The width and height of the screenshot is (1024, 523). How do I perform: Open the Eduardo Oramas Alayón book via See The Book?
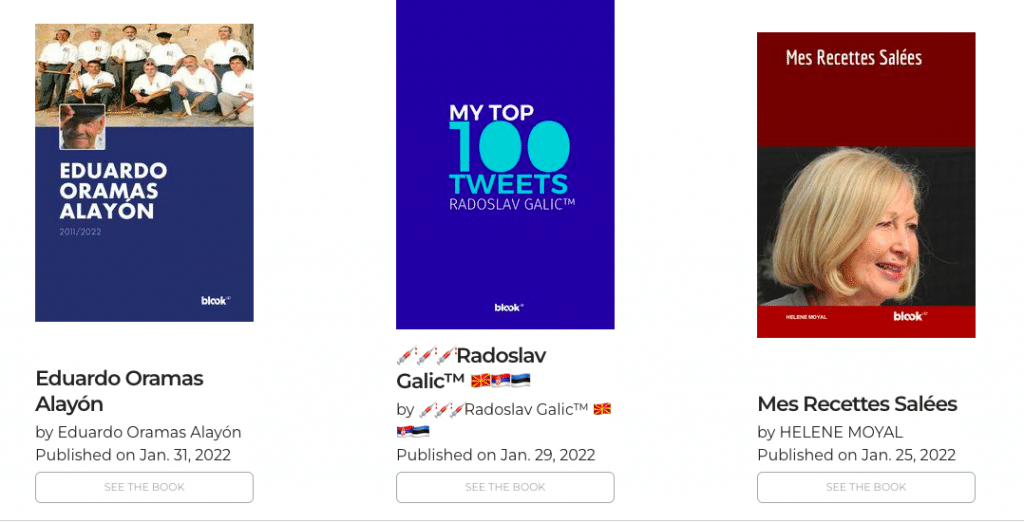pyautogui.click(x=144, y=487)
